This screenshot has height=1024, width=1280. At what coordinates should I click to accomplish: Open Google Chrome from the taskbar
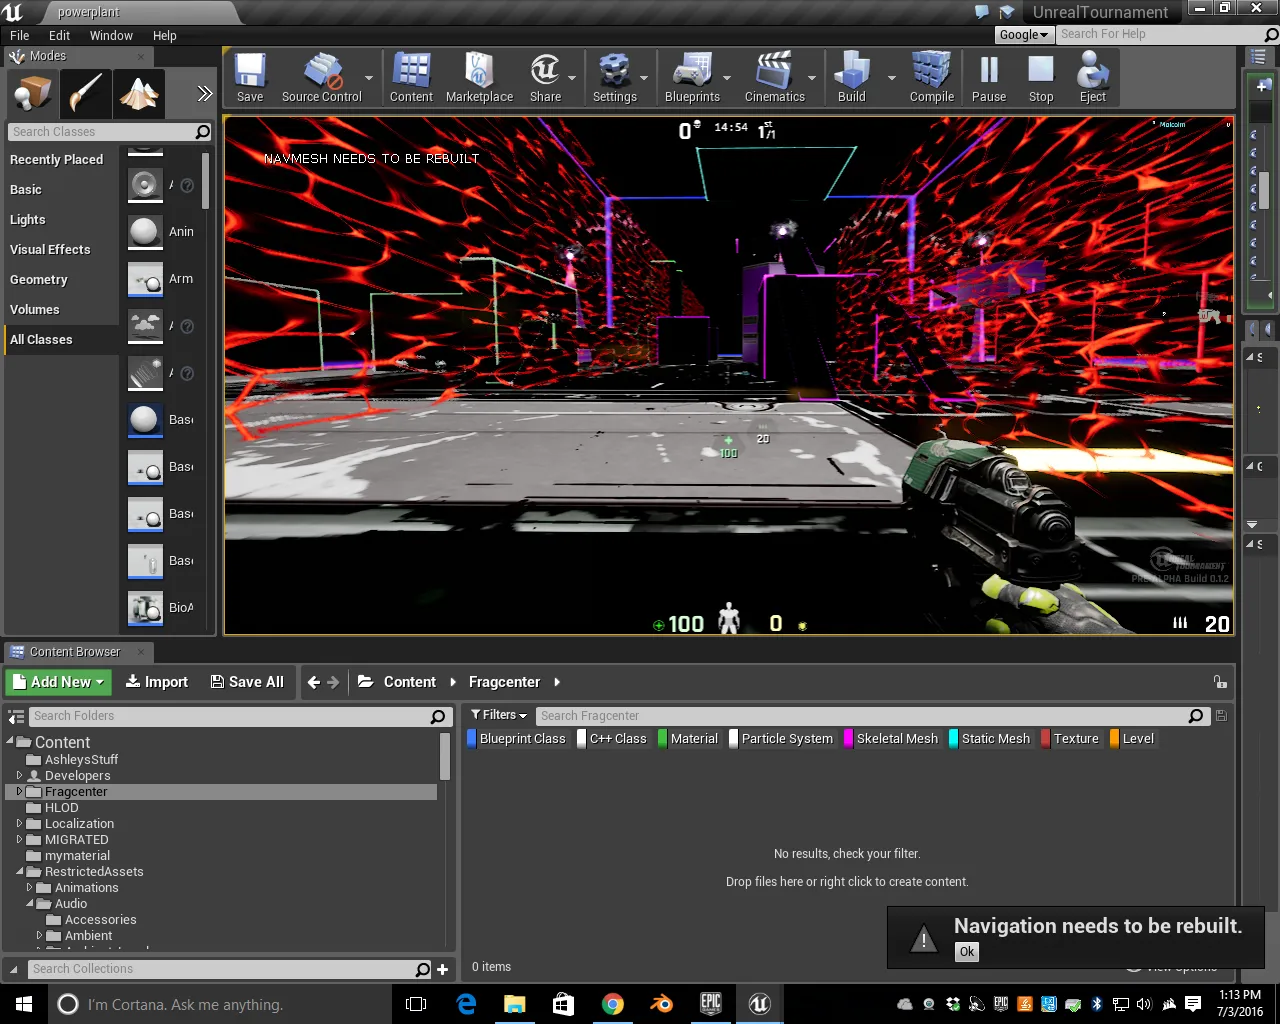pyautogui.click(x=613, y=1004)
